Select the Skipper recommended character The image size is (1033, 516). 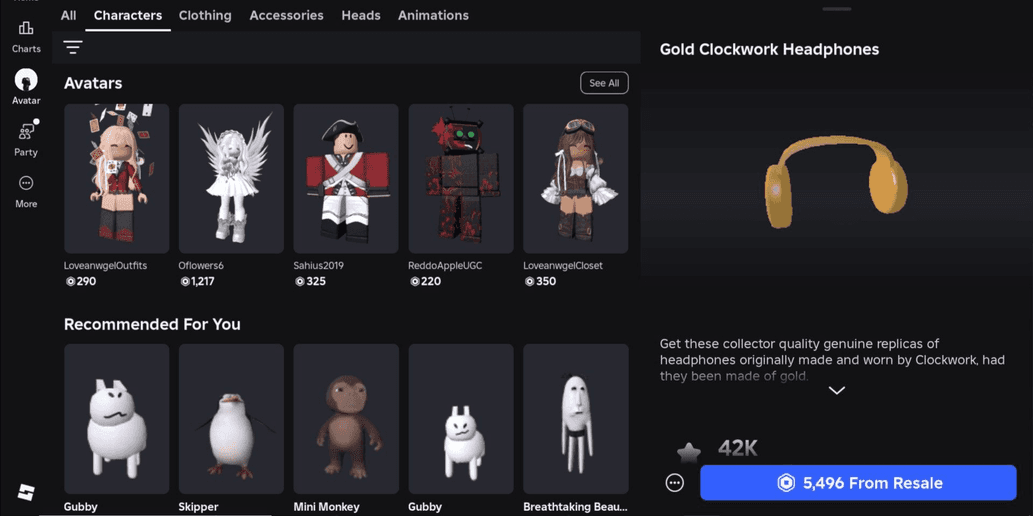point(231,419)
